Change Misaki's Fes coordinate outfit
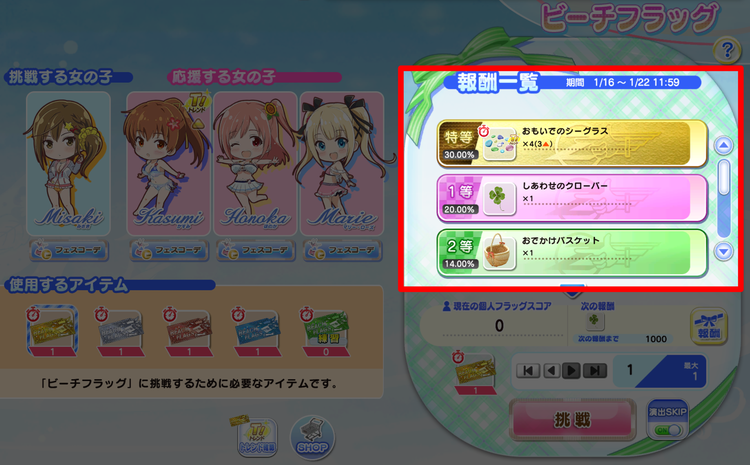The width and height of the screenshot is (750, 465). click(69, 250)
